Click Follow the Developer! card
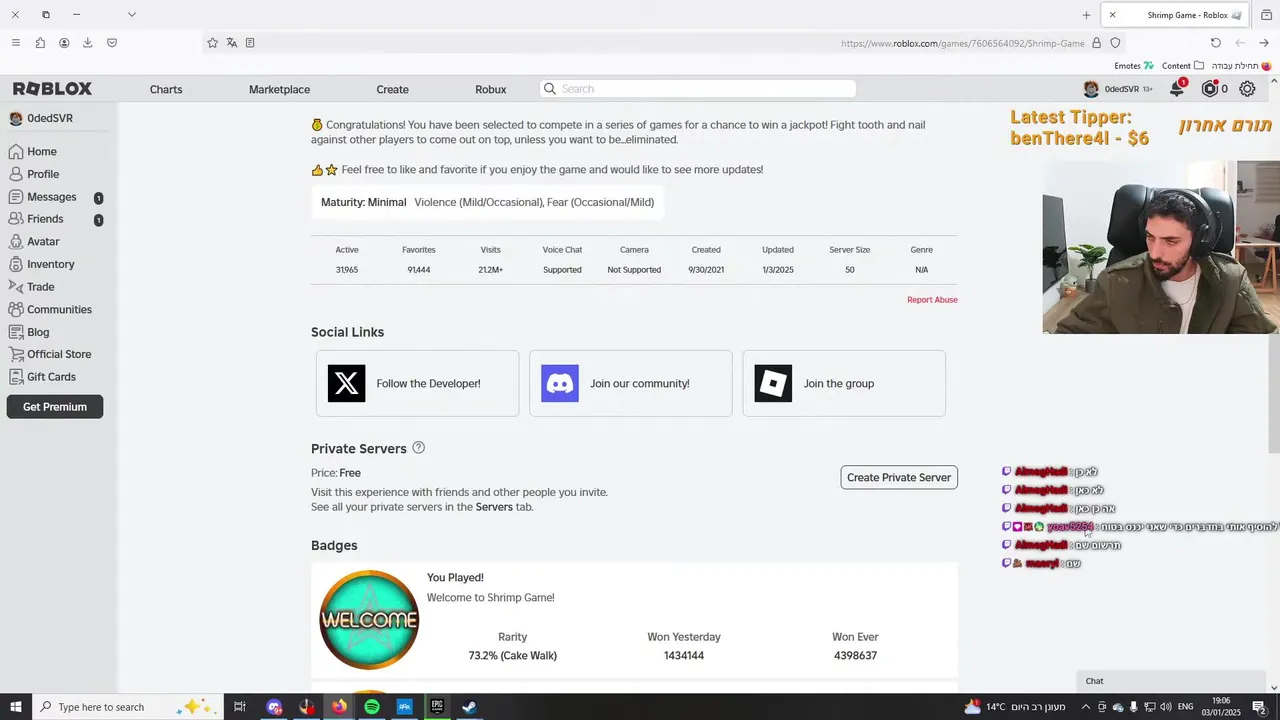This screenshot has height=720, width=1280. (417, 383)
